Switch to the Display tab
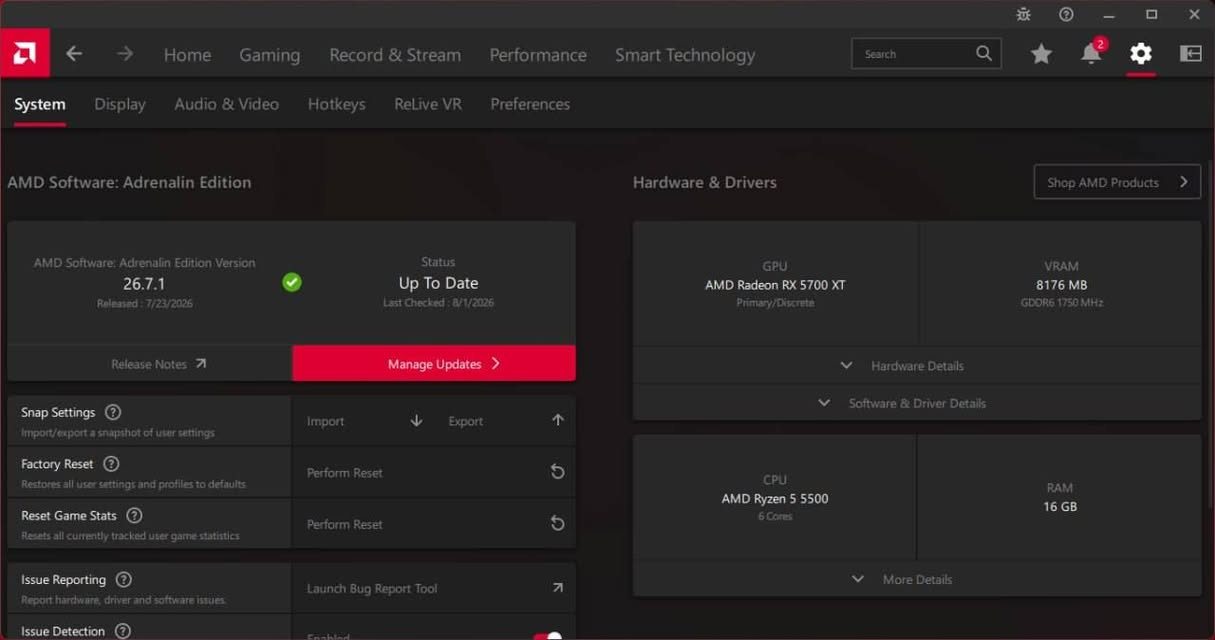Image resolution: width=1215 pixels, height=640 pixels. pyautogui.click(x=120, y=104)
